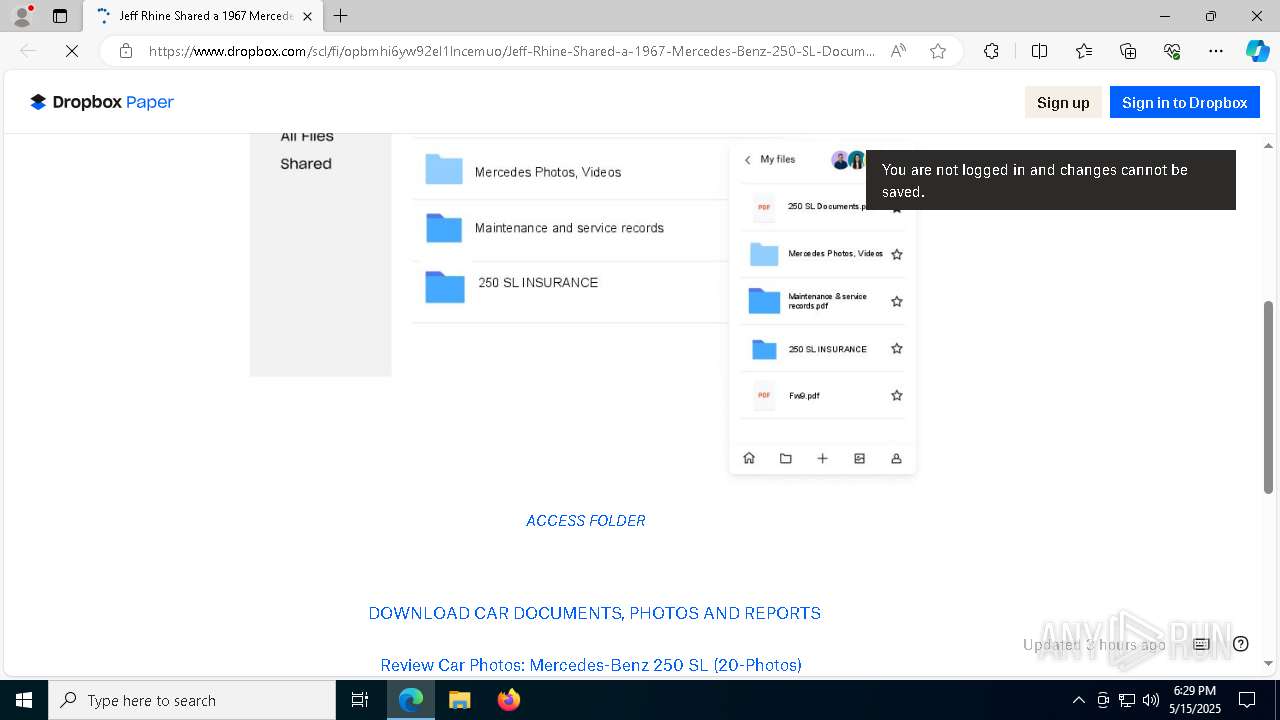The height and width of the screenshot is (720, 1280).
Task: Click the scroll down arrow of page
Action: [1269, 663]
